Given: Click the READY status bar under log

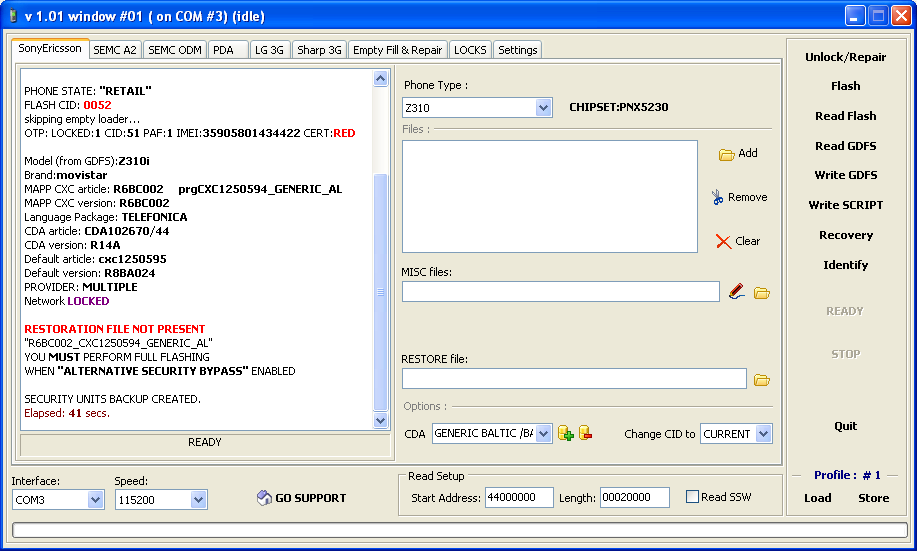Looking at the screenshot, I should pyautogui.click(x=205, y=443).
